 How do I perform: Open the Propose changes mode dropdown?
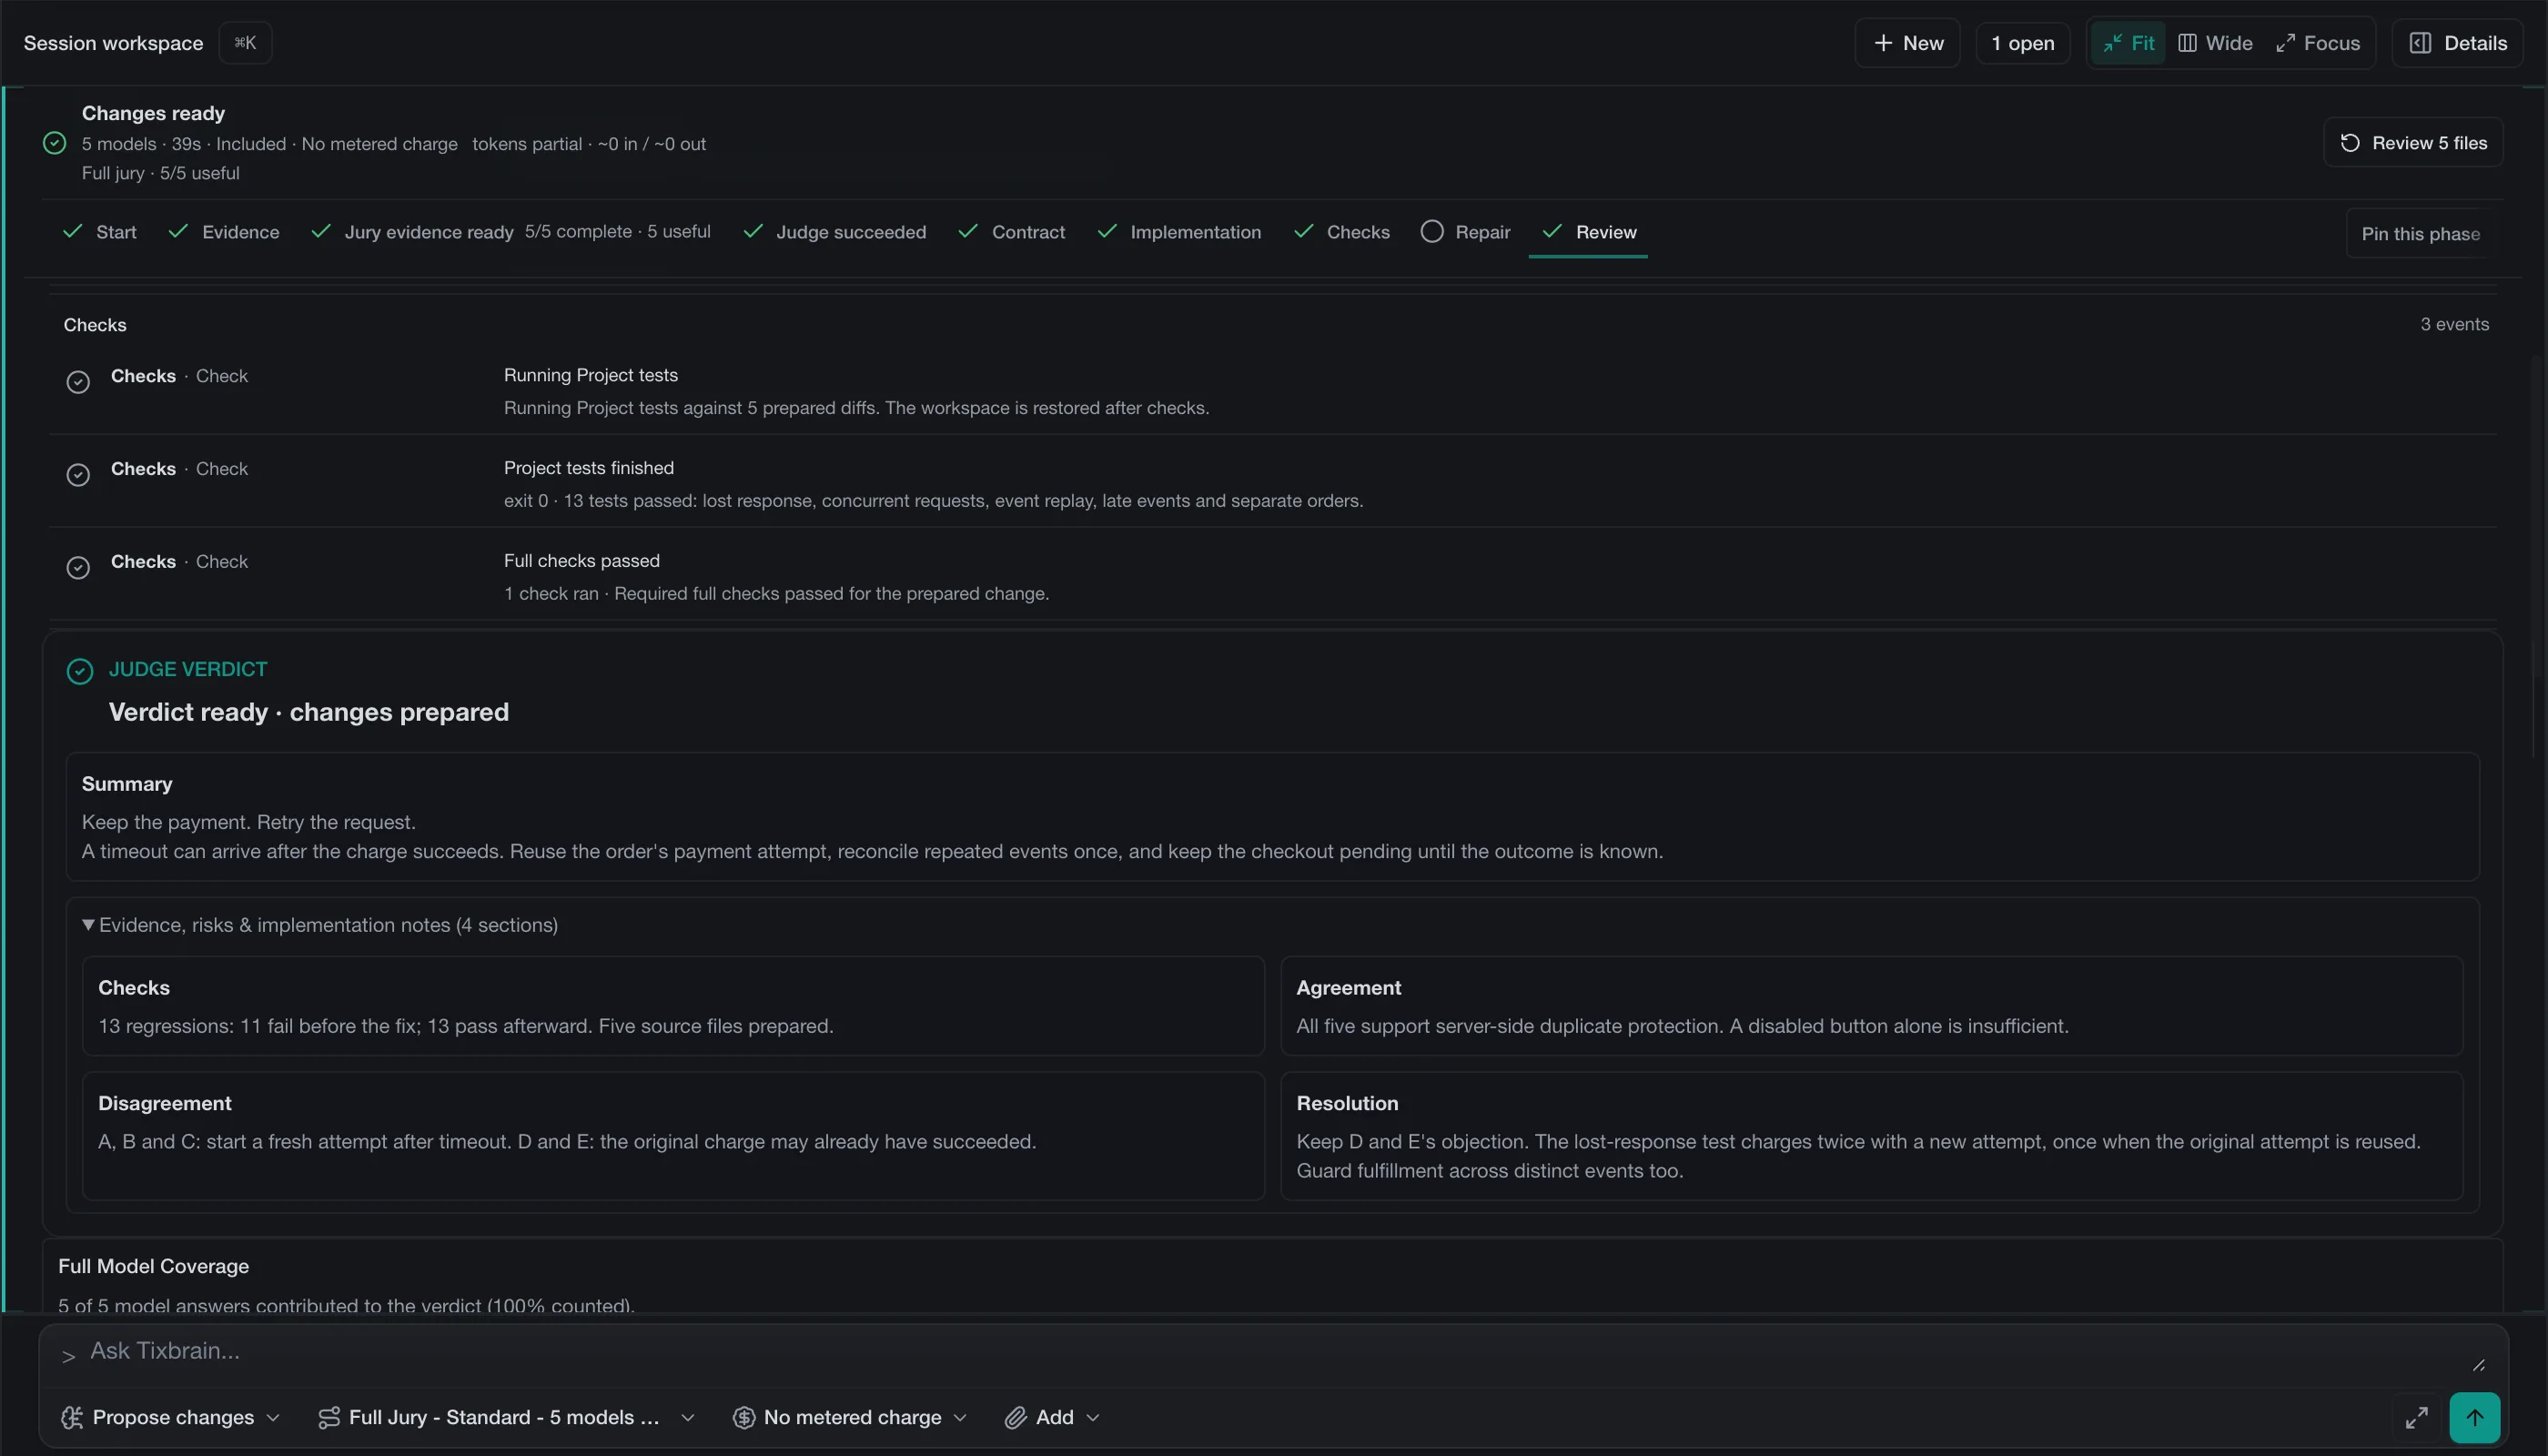(171, 1417)
